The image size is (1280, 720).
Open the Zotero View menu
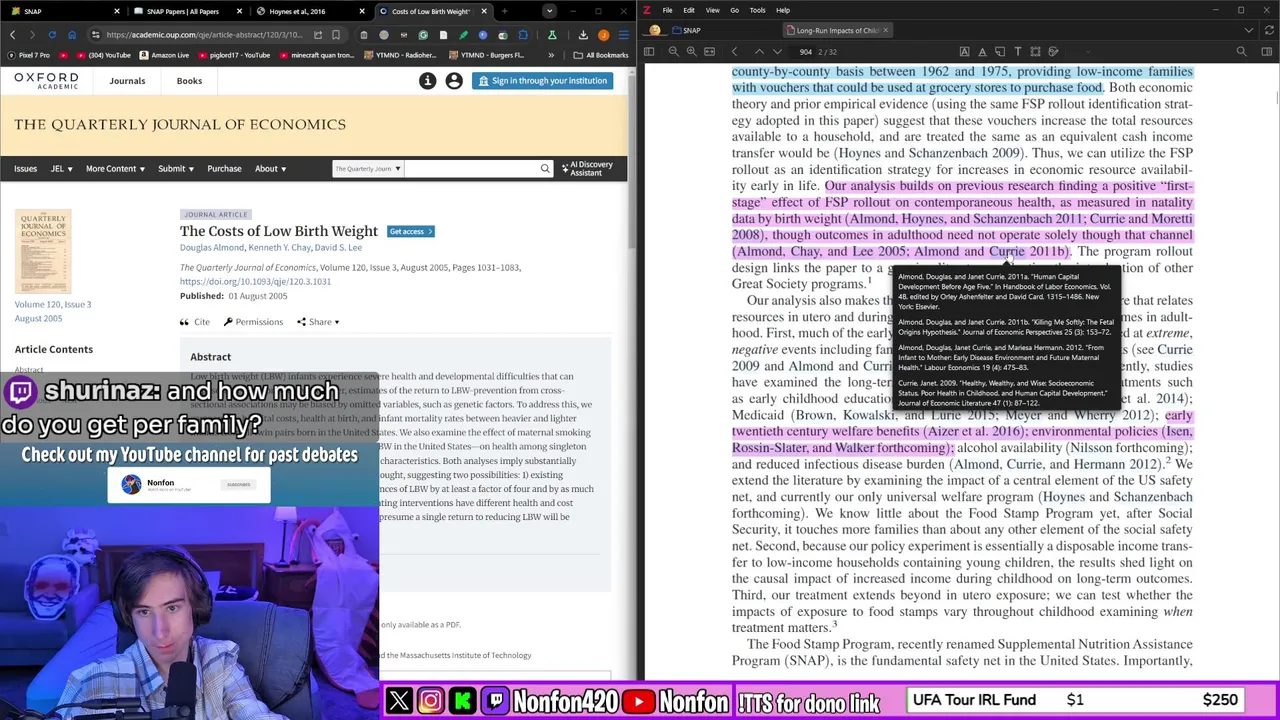[x=712, y=10]
